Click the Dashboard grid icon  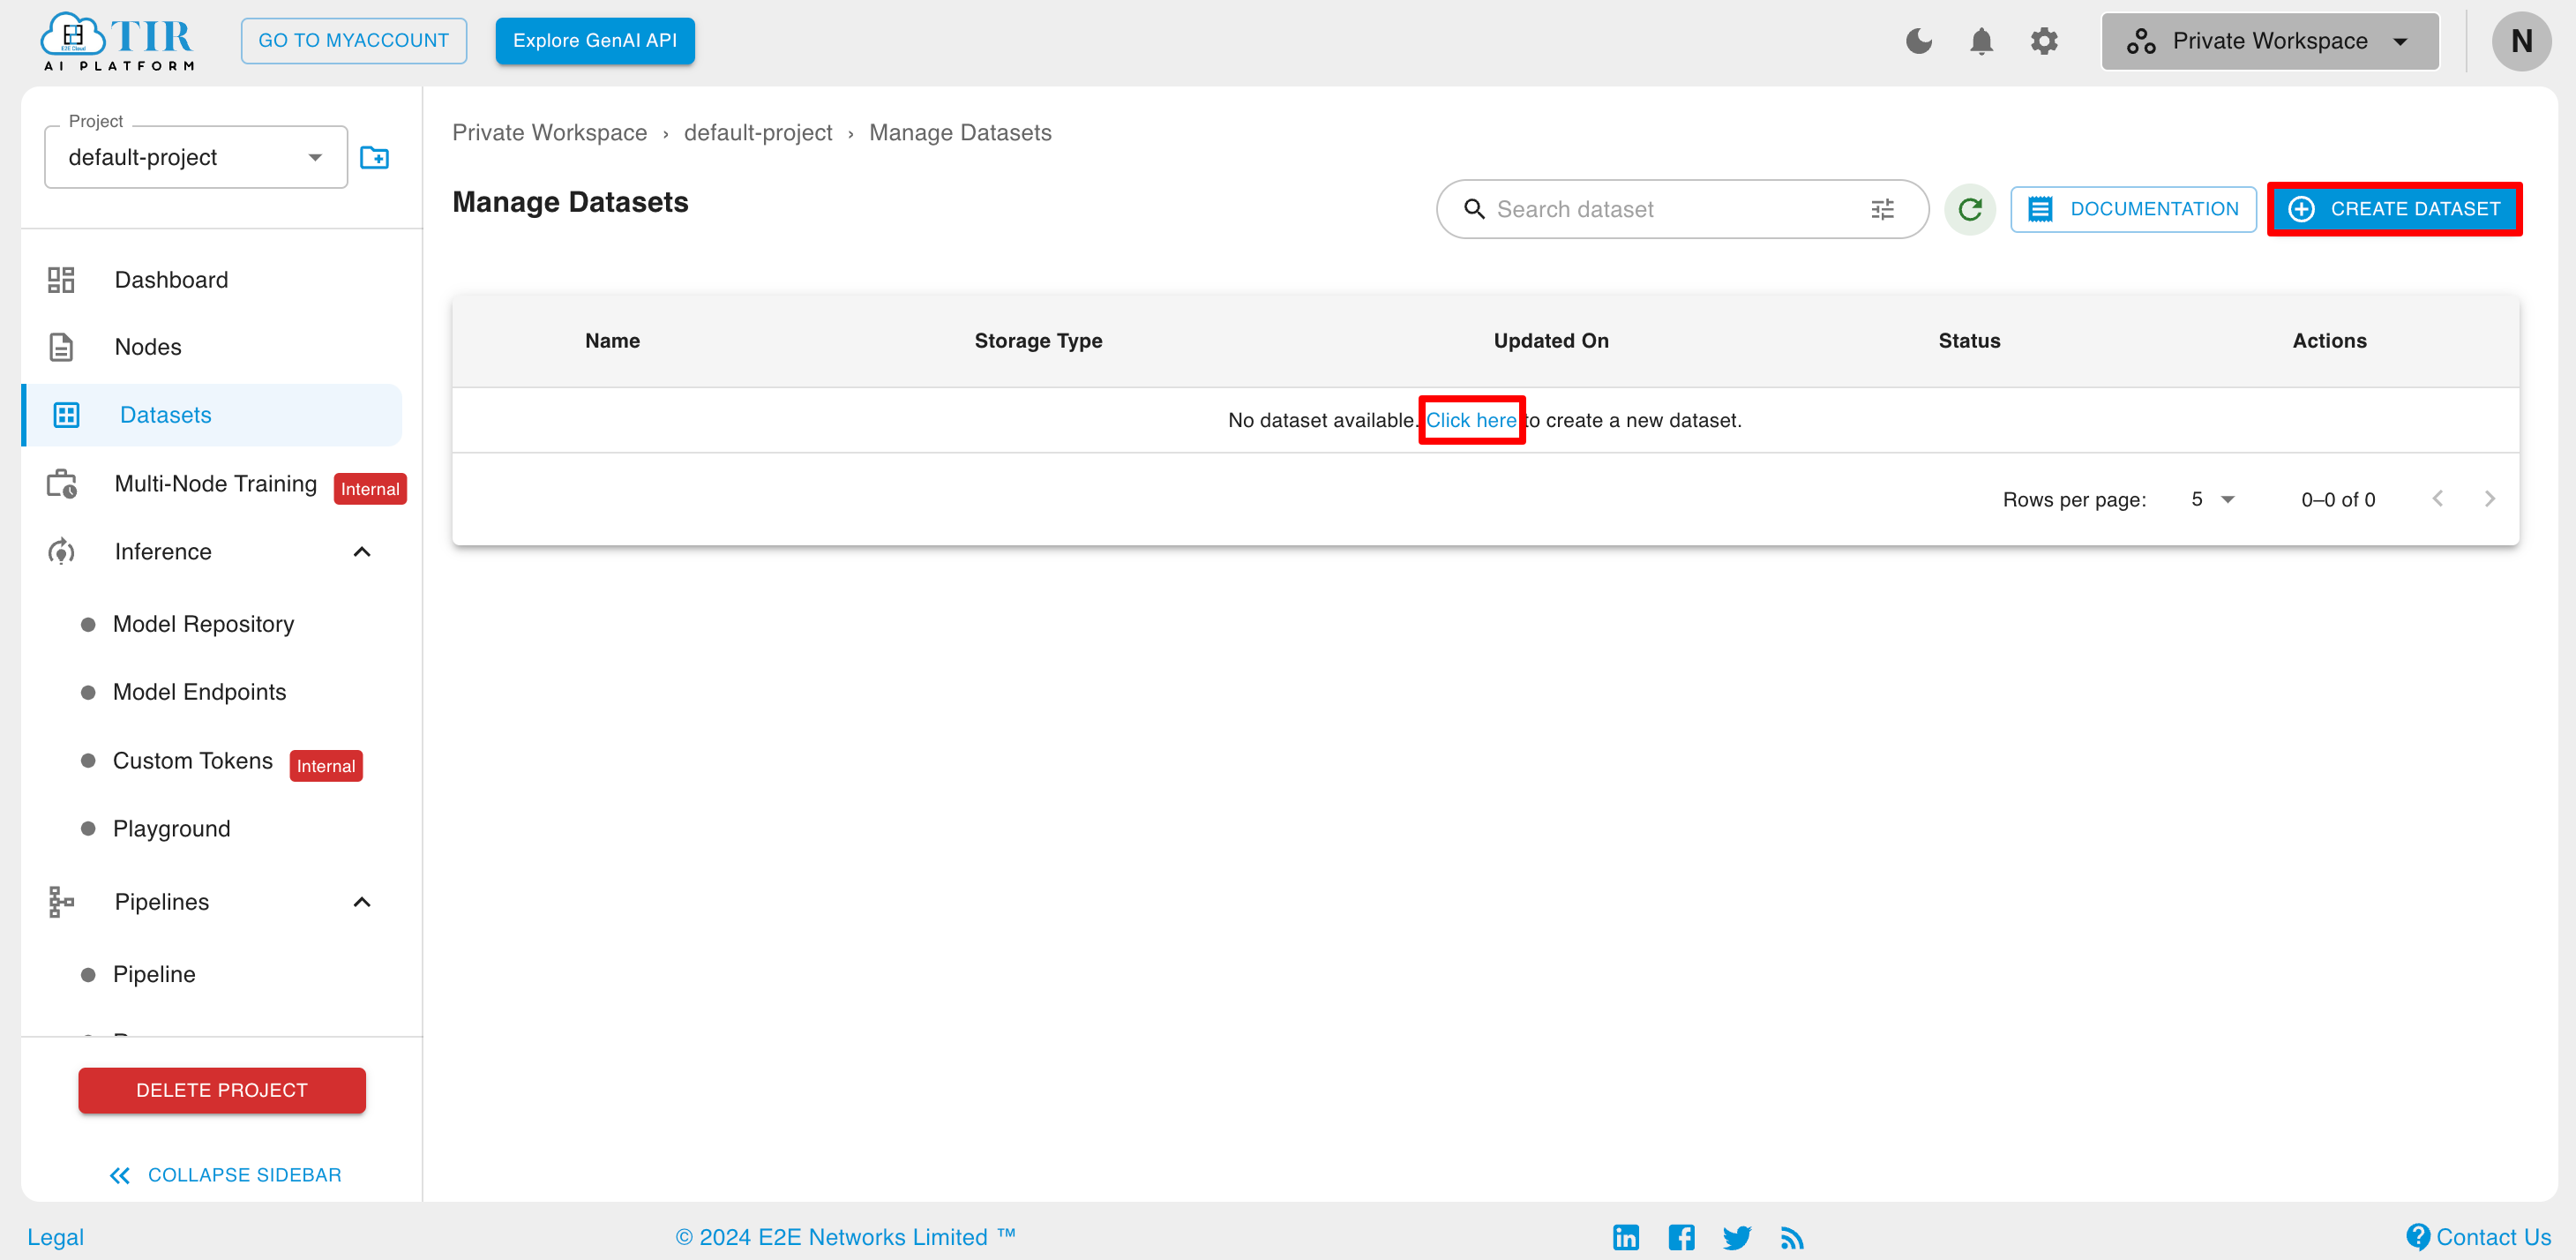click(x=61, y=280)
